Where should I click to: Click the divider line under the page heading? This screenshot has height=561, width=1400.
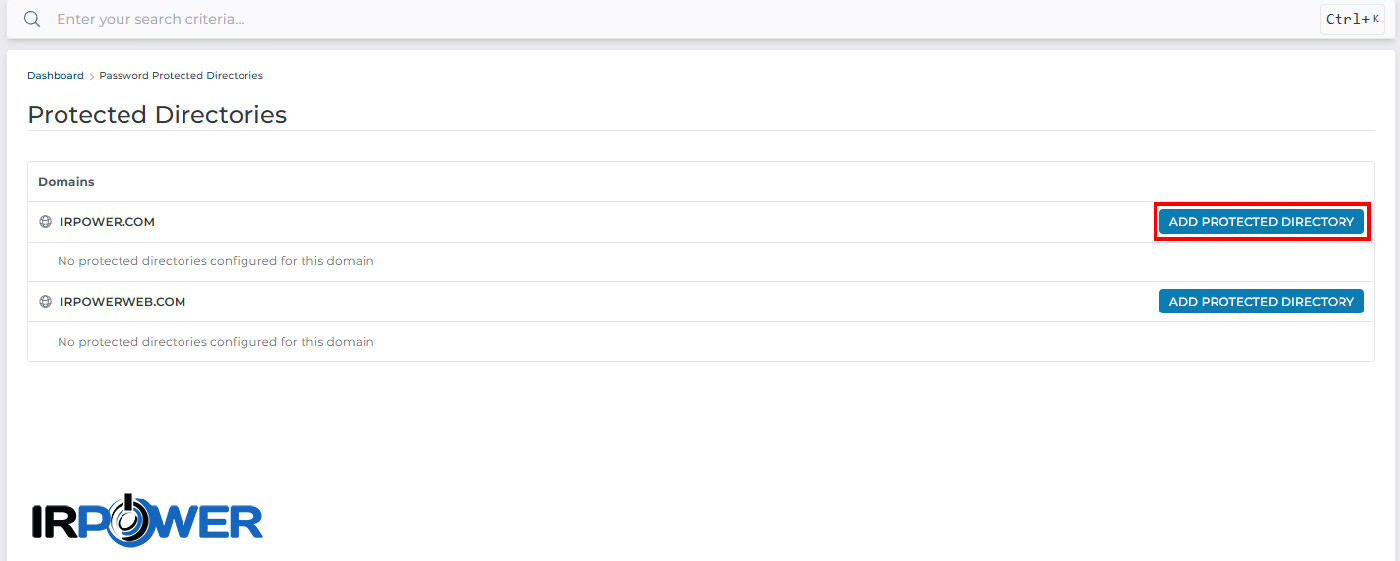(700, 130)
